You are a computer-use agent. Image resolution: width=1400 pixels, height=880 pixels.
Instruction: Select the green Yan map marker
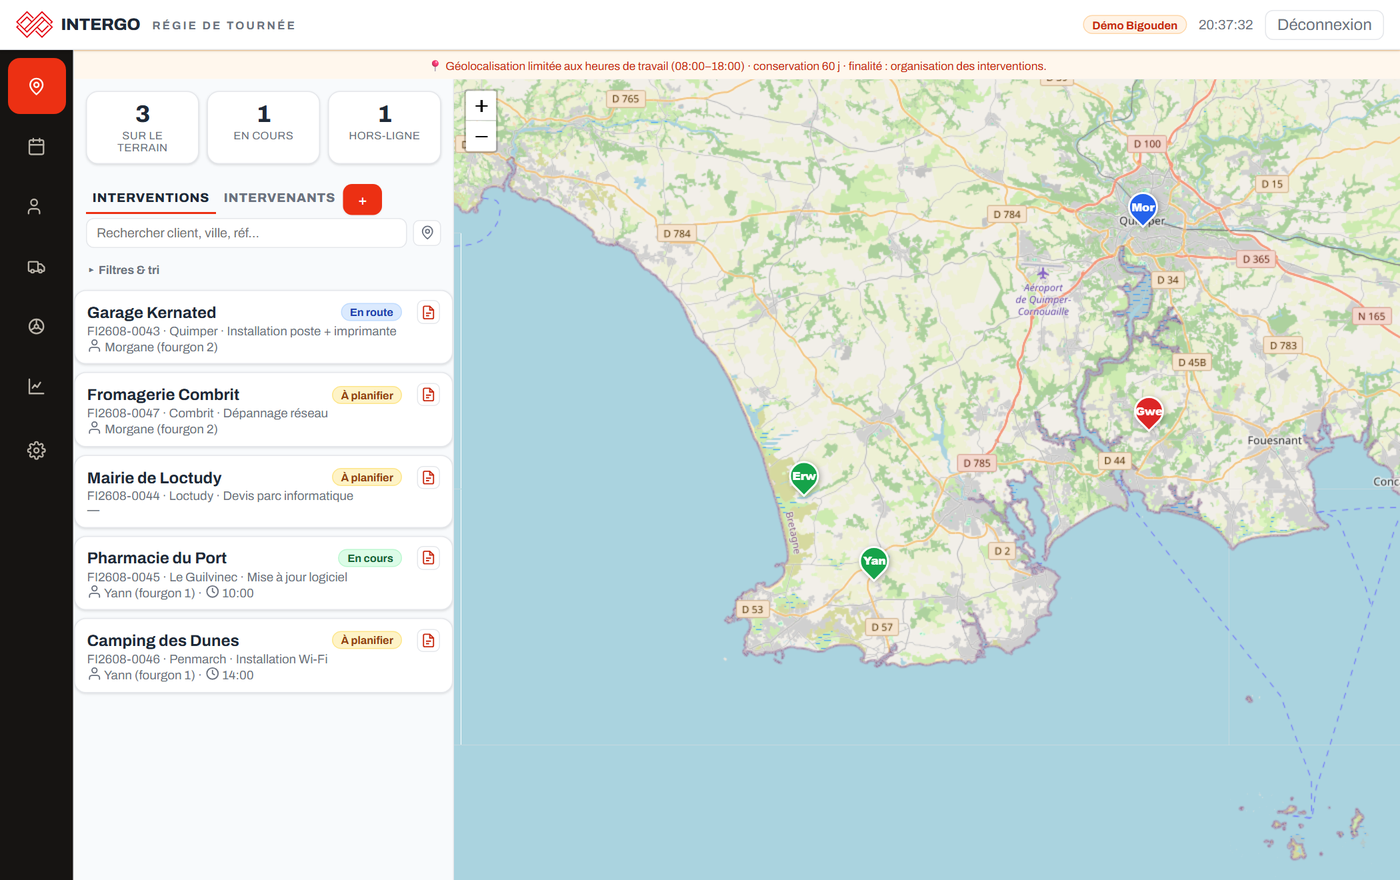click(874, 562)
